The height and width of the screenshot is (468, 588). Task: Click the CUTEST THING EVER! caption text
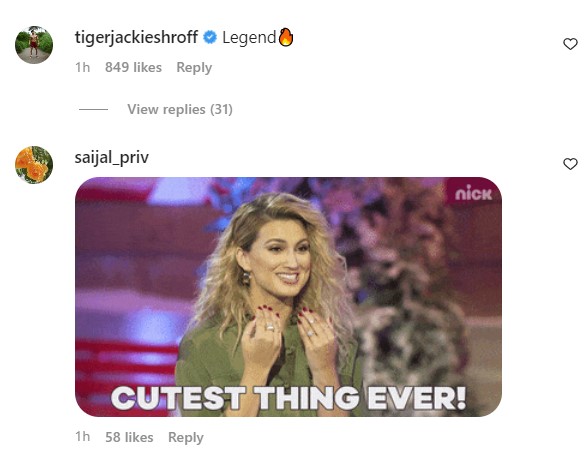click(x=288, y=398)
